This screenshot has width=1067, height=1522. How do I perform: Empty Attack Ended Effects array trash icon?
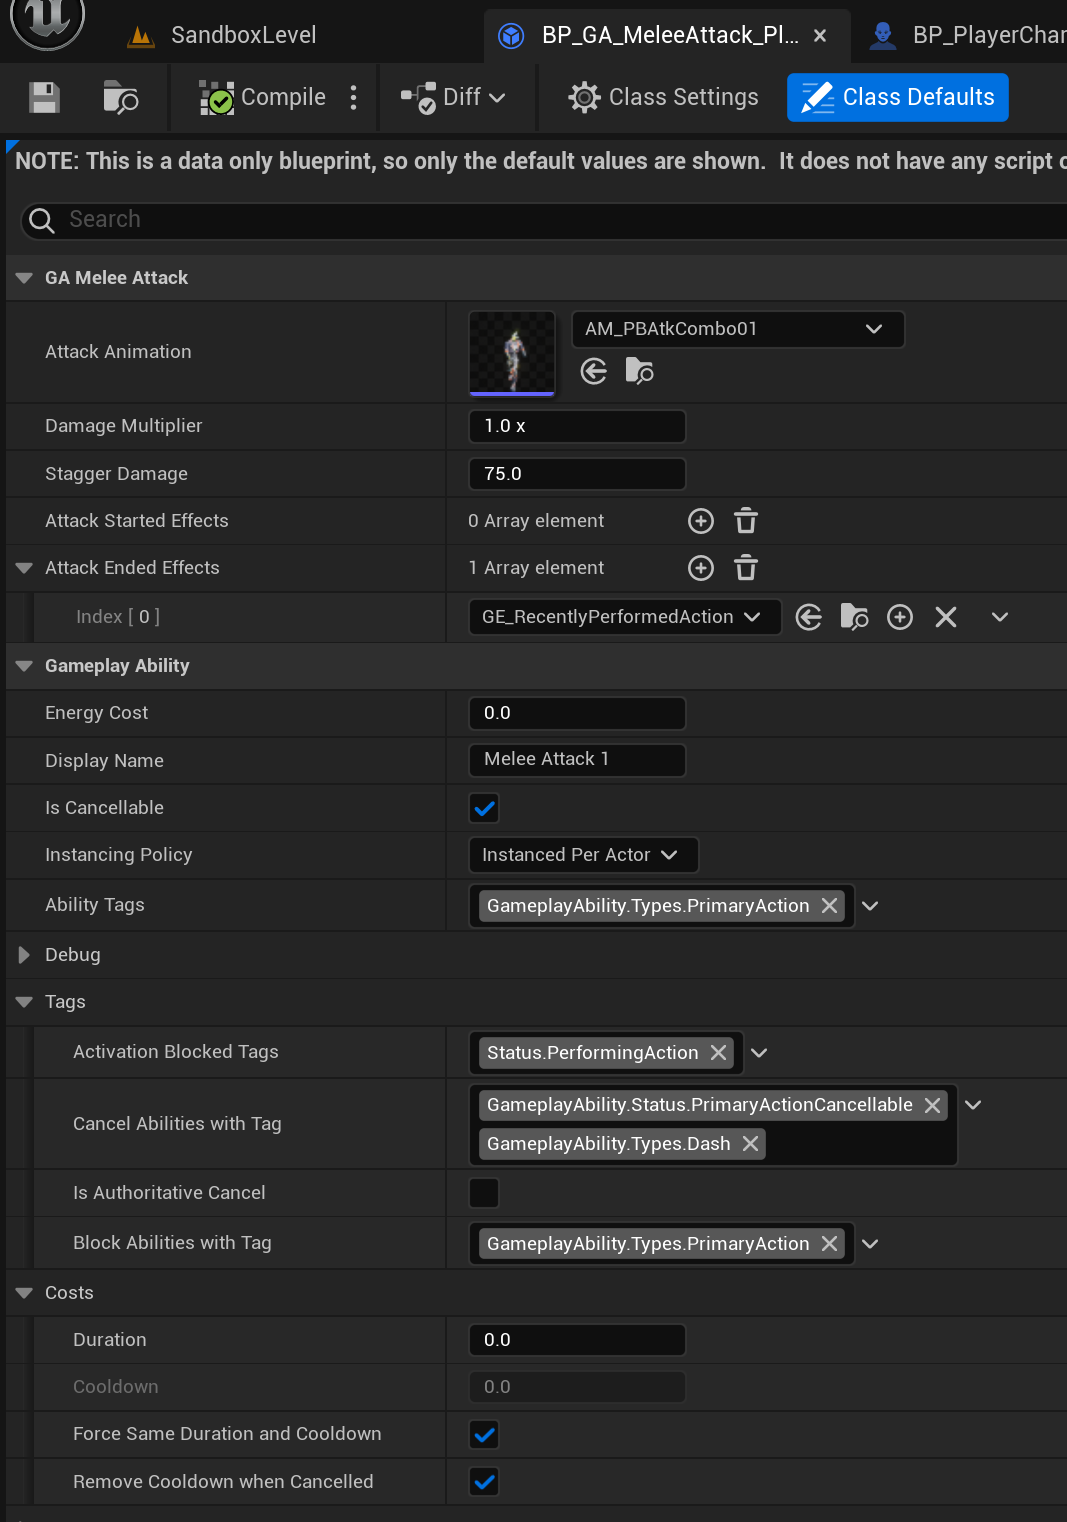[746, 568]
